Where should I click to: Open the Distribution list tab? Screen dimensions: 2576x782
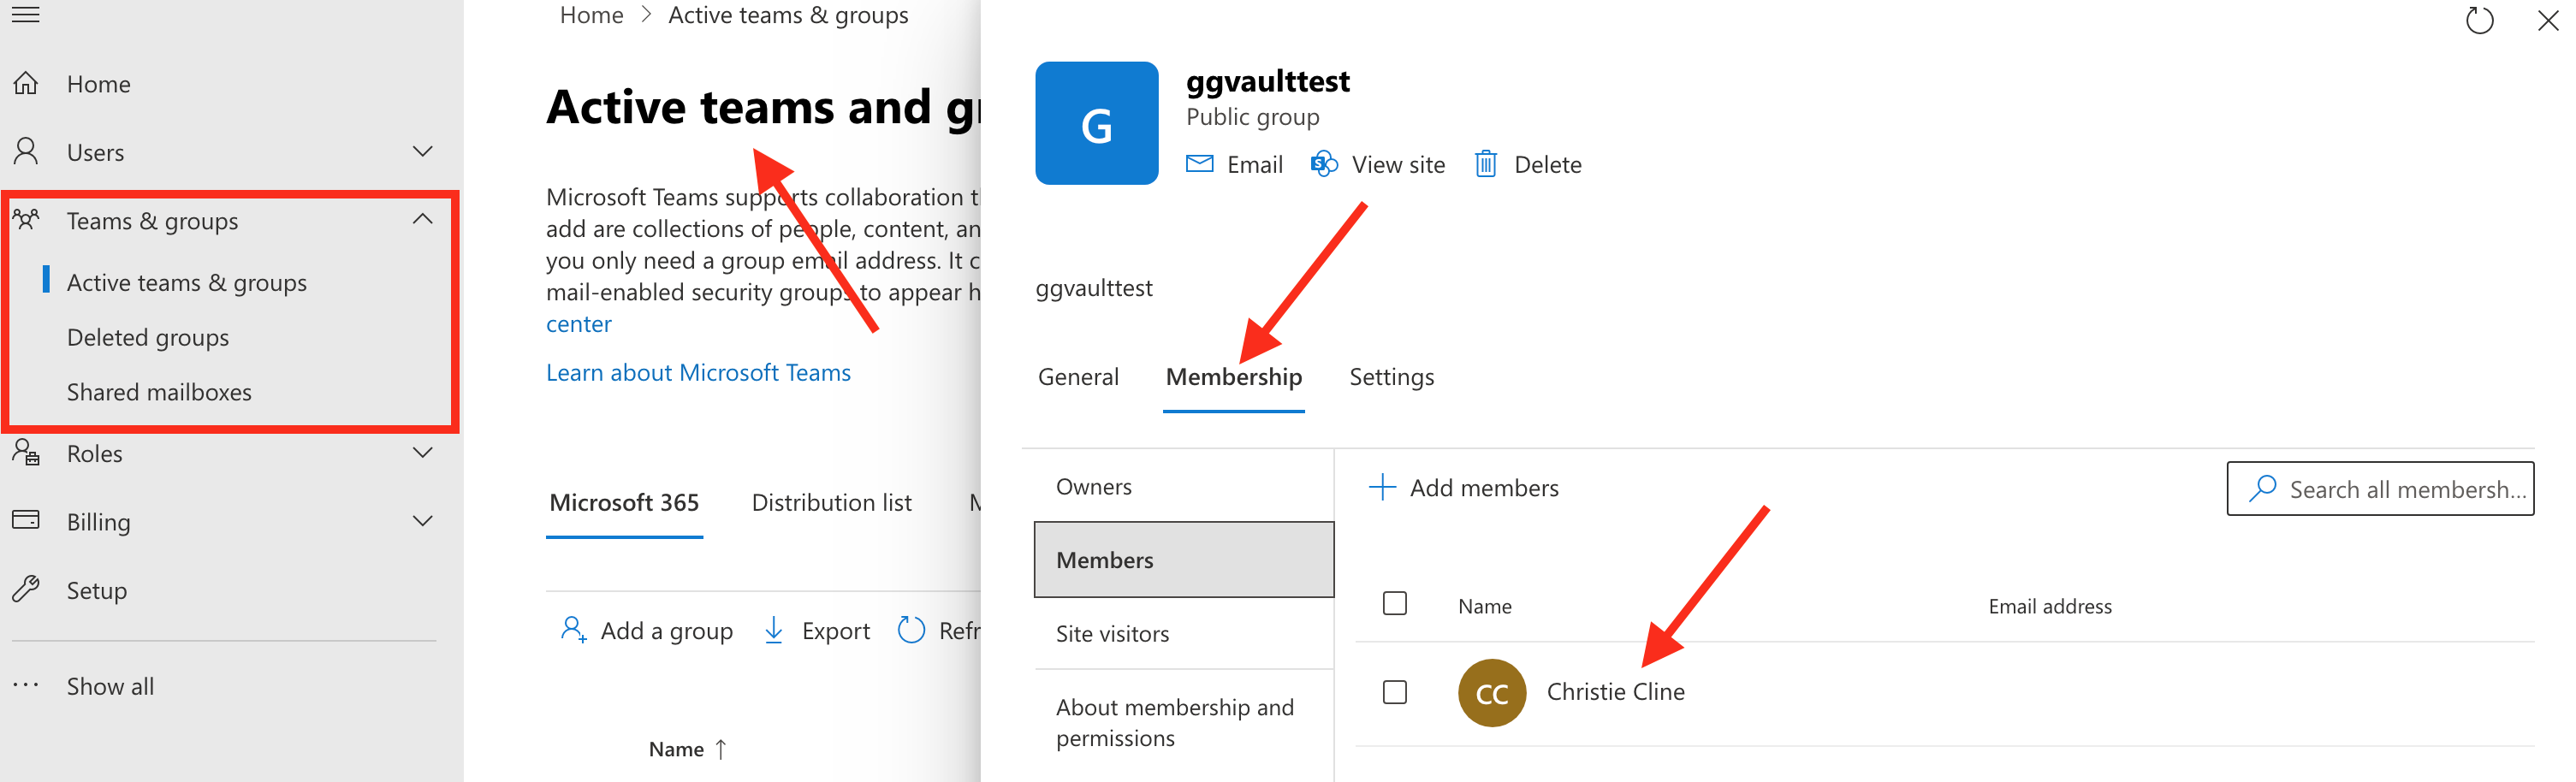[x=831, y=502]
